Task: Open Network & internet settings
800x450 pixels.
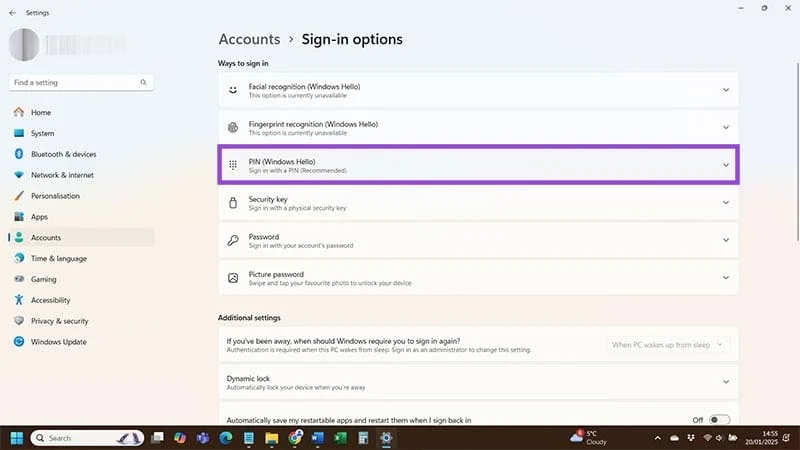Action: (61, 175)
